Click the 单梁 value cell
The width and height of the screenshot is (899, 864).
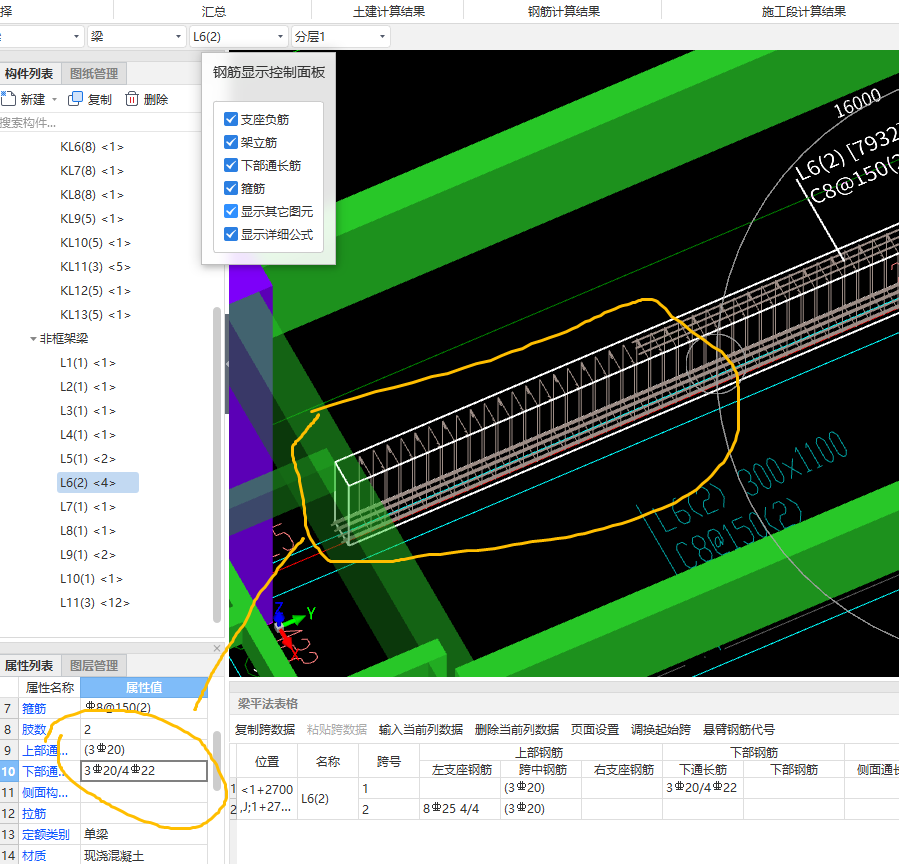(144, 834)
